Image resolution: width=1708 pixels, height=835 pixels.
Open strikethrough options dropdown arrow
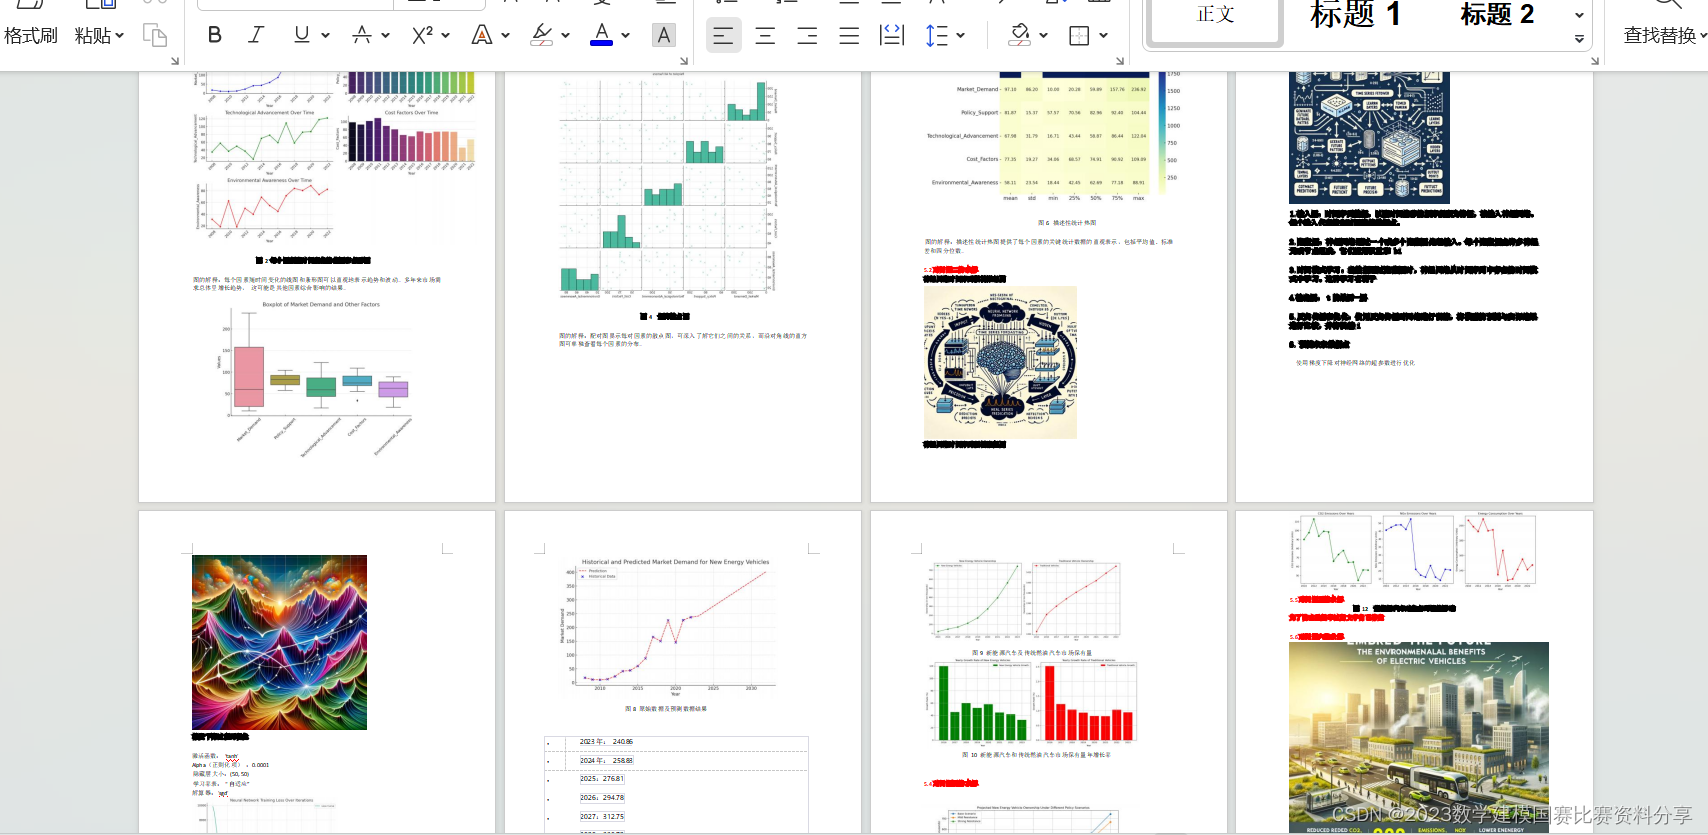[385, 35]
